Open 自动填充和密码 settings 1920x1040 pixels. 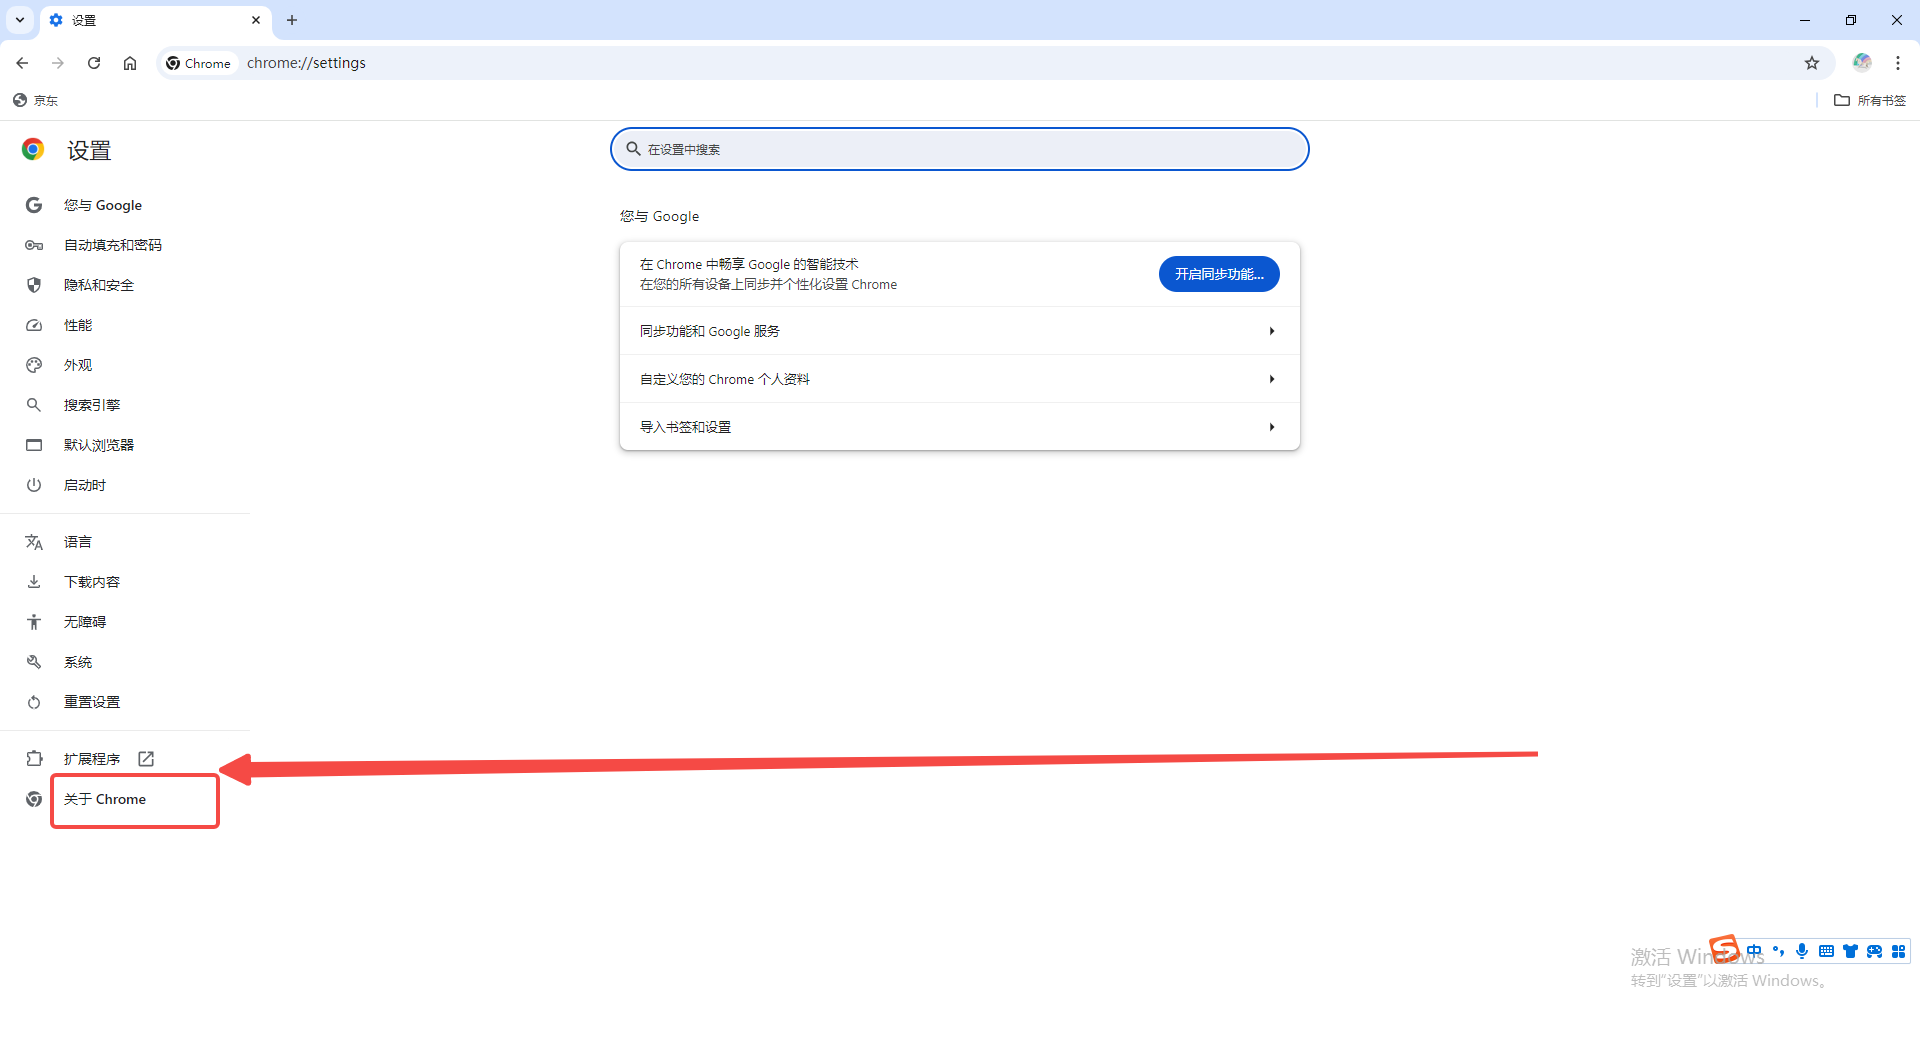tap(113, 245)
